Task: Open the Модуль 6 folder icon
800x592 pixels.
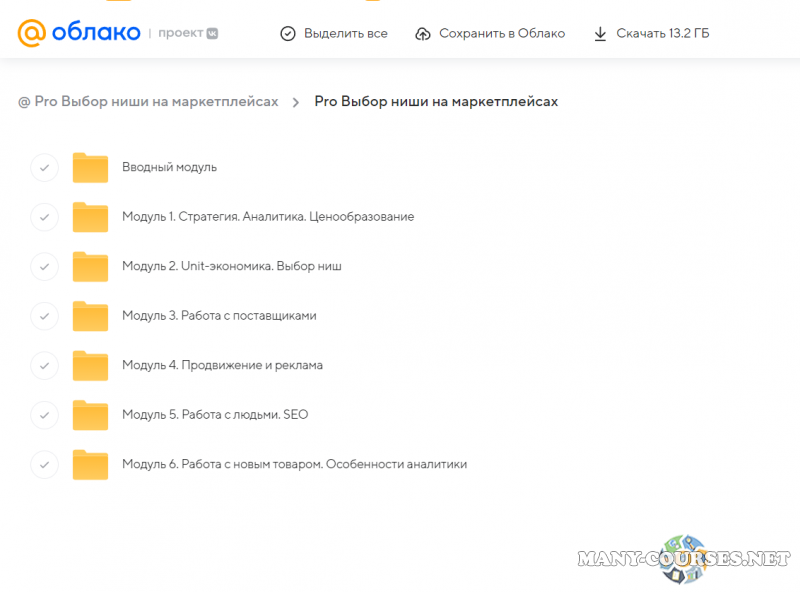Action: click(x=90, y=465)
